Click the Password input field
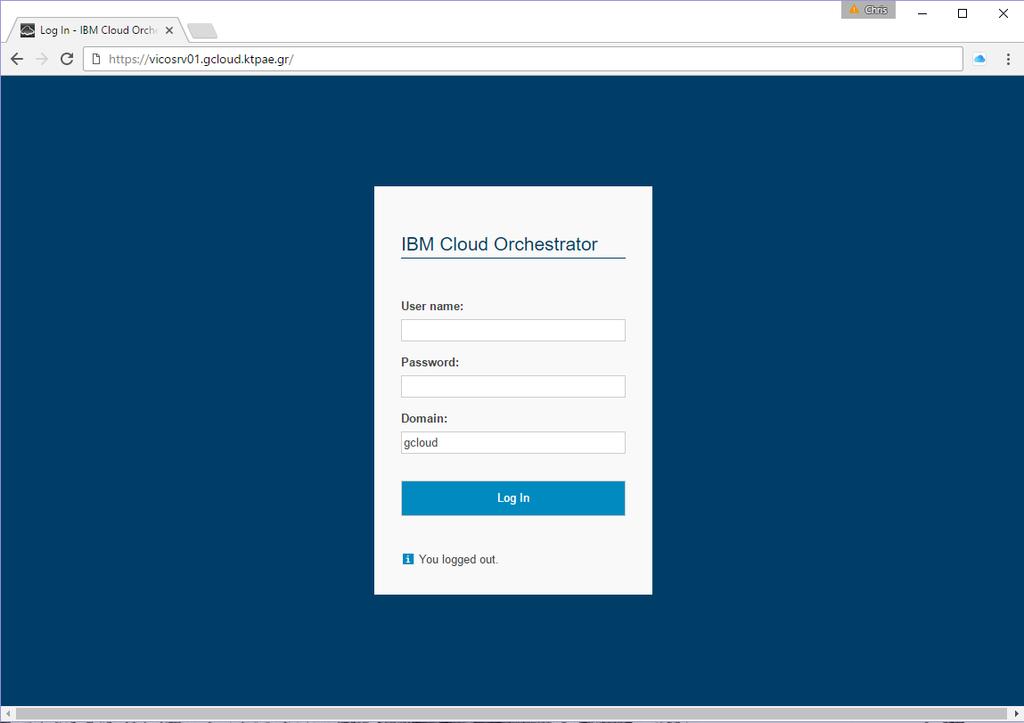 pos(513,386)
